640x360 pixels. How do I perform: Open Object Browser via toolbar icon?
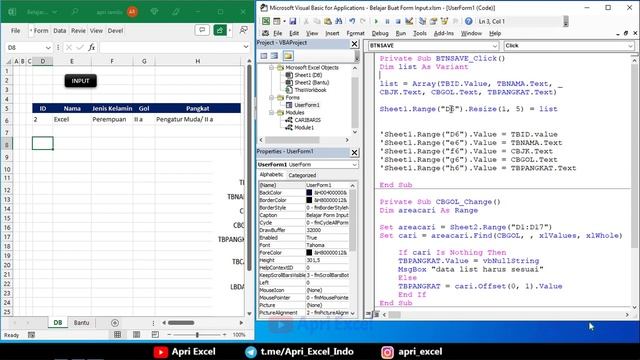444,21
